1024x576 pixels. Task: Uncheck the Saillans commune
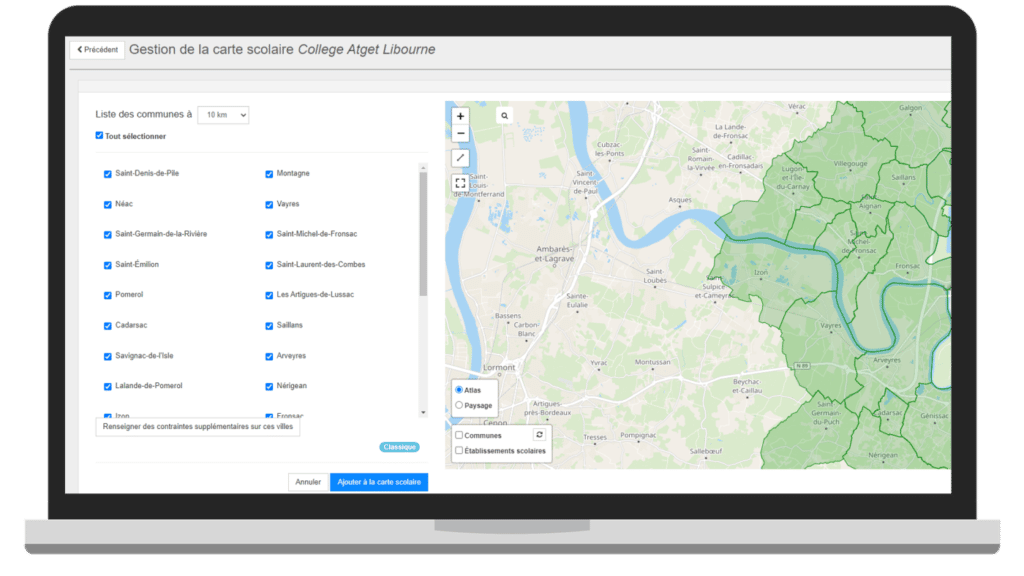pos(269,326)
